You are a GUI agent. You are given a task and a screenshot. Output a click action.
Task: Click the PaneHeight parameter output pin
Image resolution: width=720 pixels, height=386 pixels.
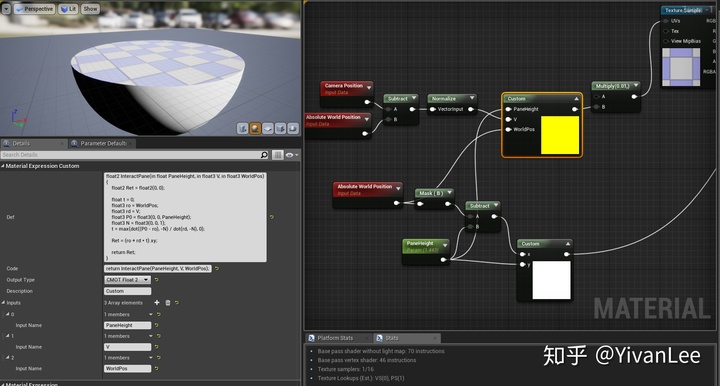[443, 260]
